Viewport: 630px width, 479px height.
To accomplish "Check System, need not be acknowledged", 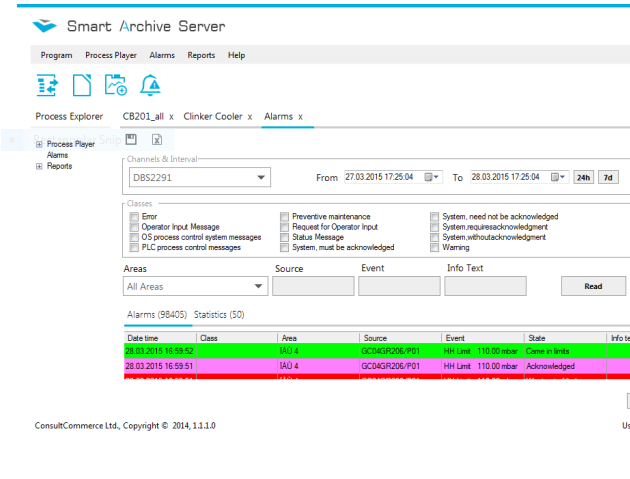I will (434, 217).
